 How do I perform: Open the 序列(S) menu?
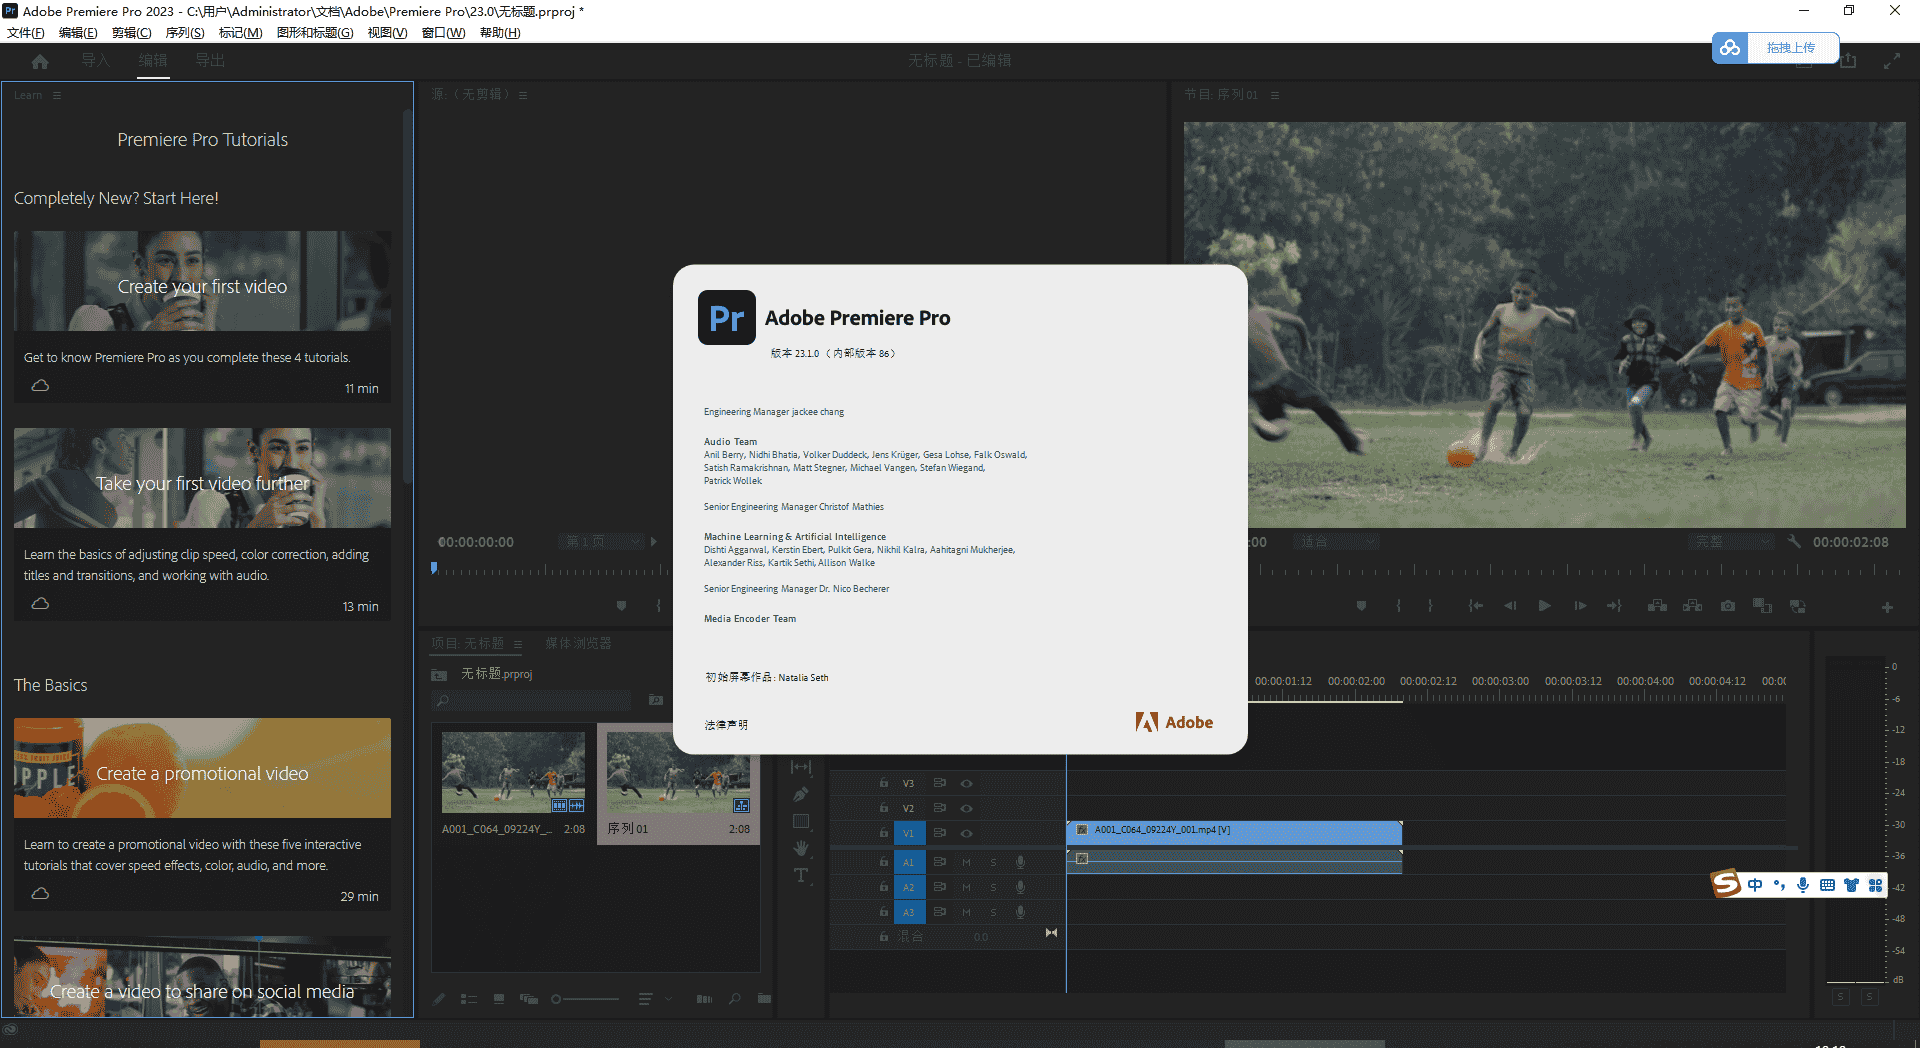coord(184,33)
